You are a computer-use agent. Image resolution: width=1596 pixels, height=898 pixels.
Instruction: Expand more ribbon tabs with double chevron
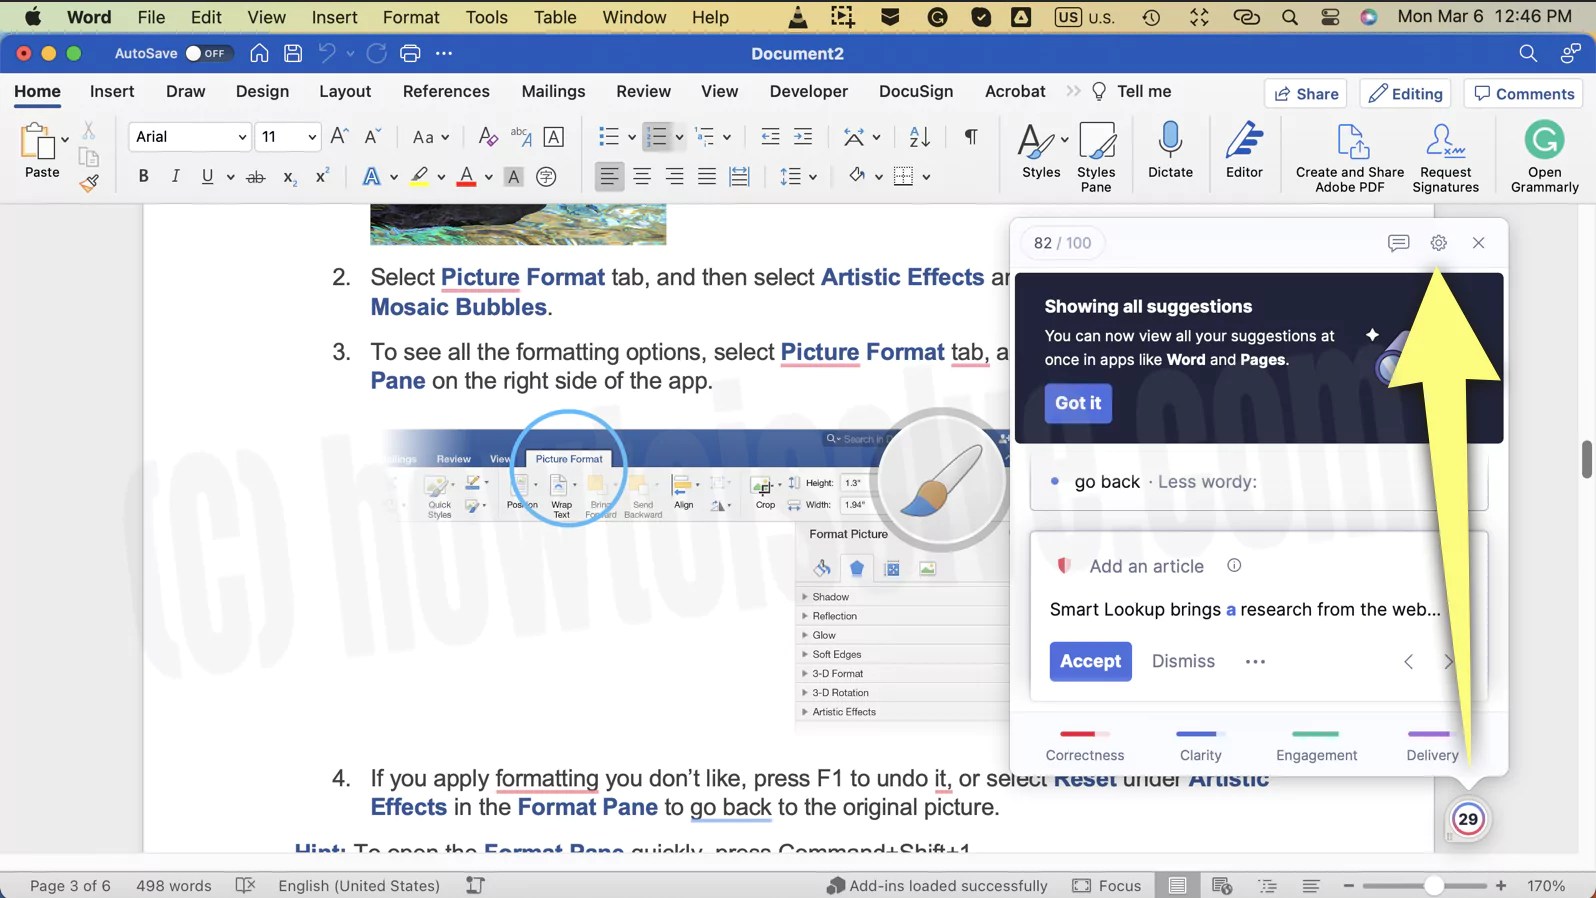[x=1073, y=91]
